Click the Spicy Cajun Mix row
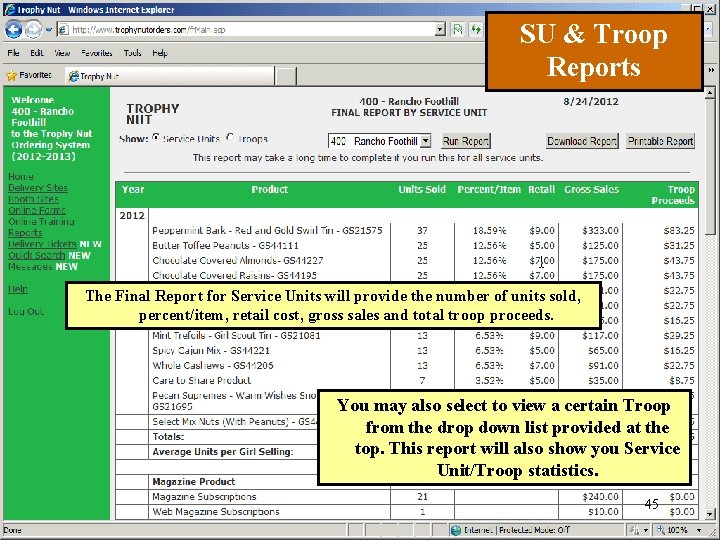The height and width of the screenshot is (540, 720). click(407, 351)
